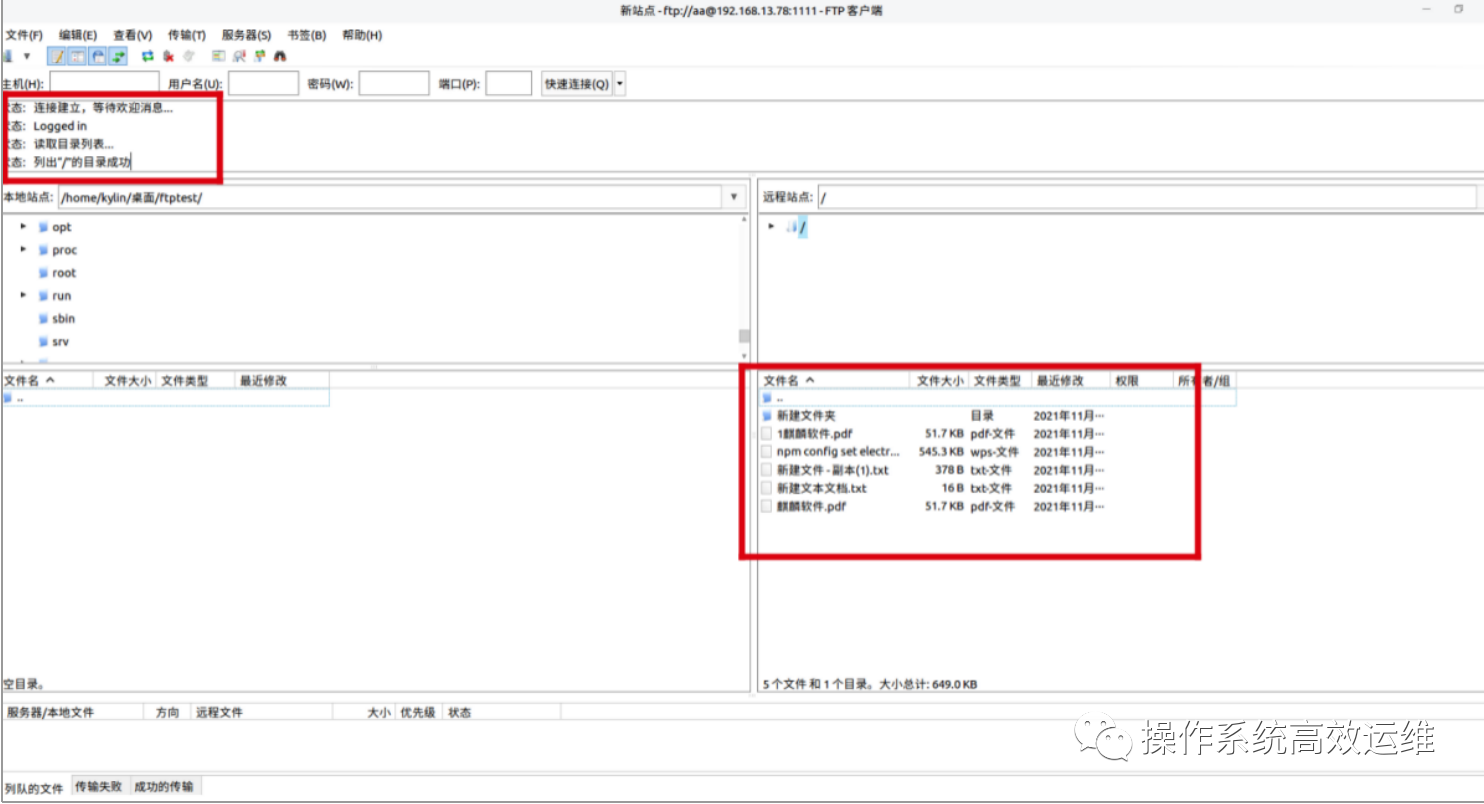Expand the remote root / tree node
Screen dimensions: 1484x804
(771, 226)
